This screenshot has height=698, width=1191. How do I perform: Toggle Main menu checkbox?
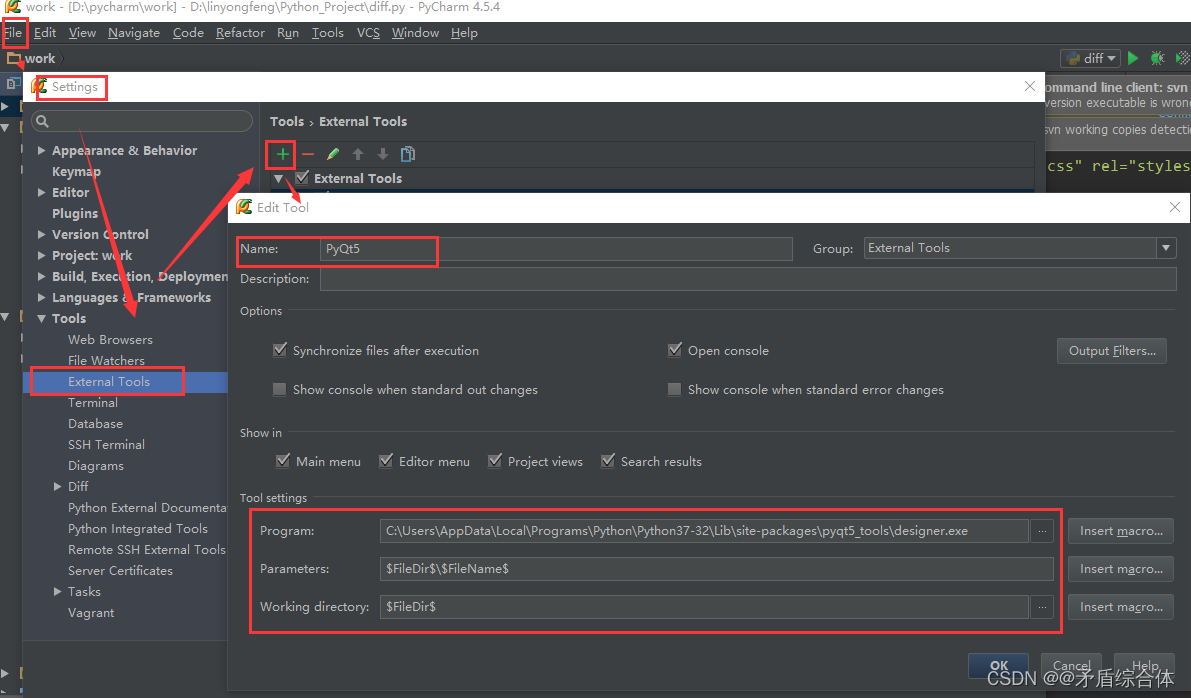(283, 460)
